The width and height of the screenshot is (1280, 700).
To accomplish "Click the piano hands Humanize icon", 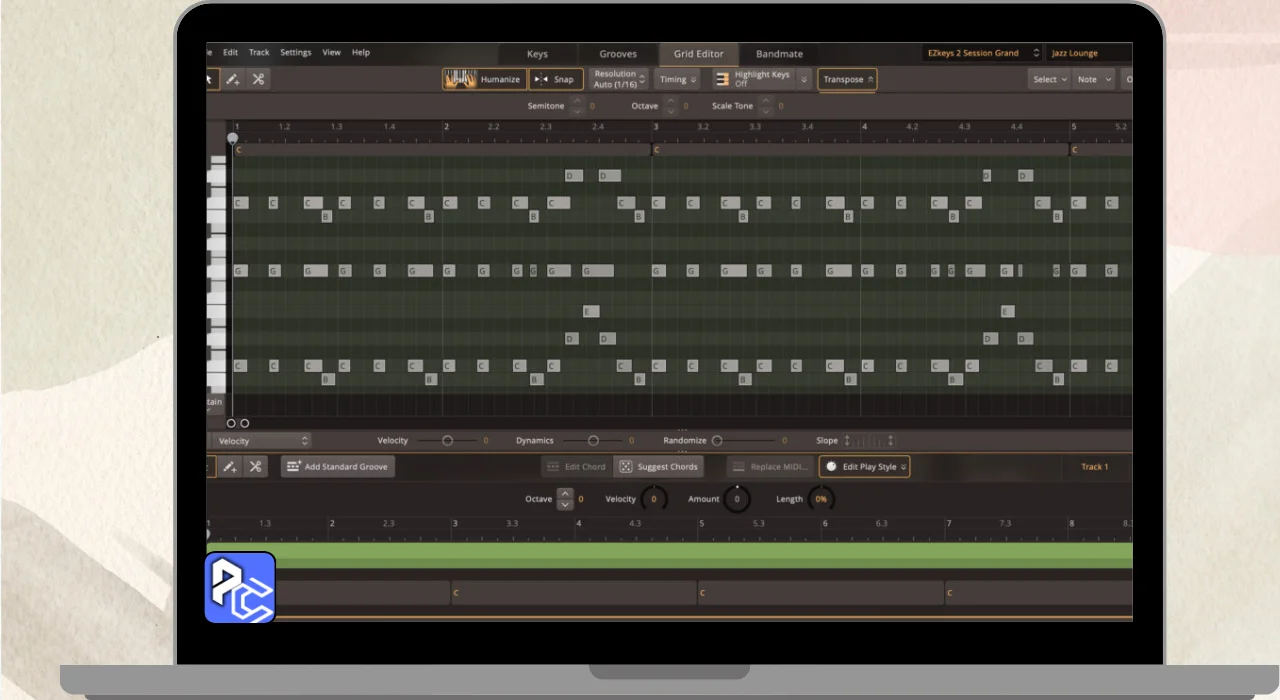I will pyautogui.click(x=459, y=79).
